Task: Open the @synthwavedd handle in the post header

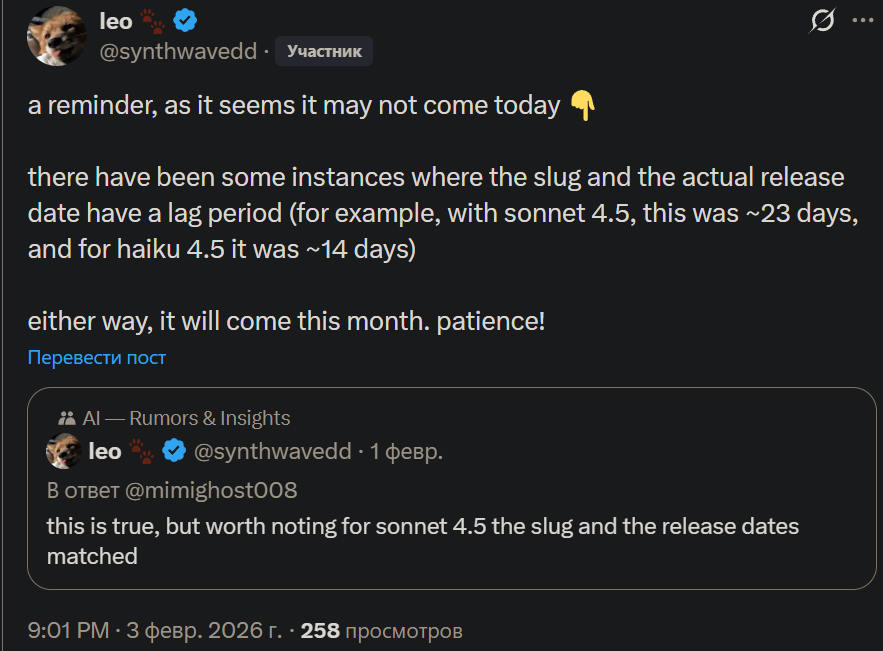Action: 178,51
